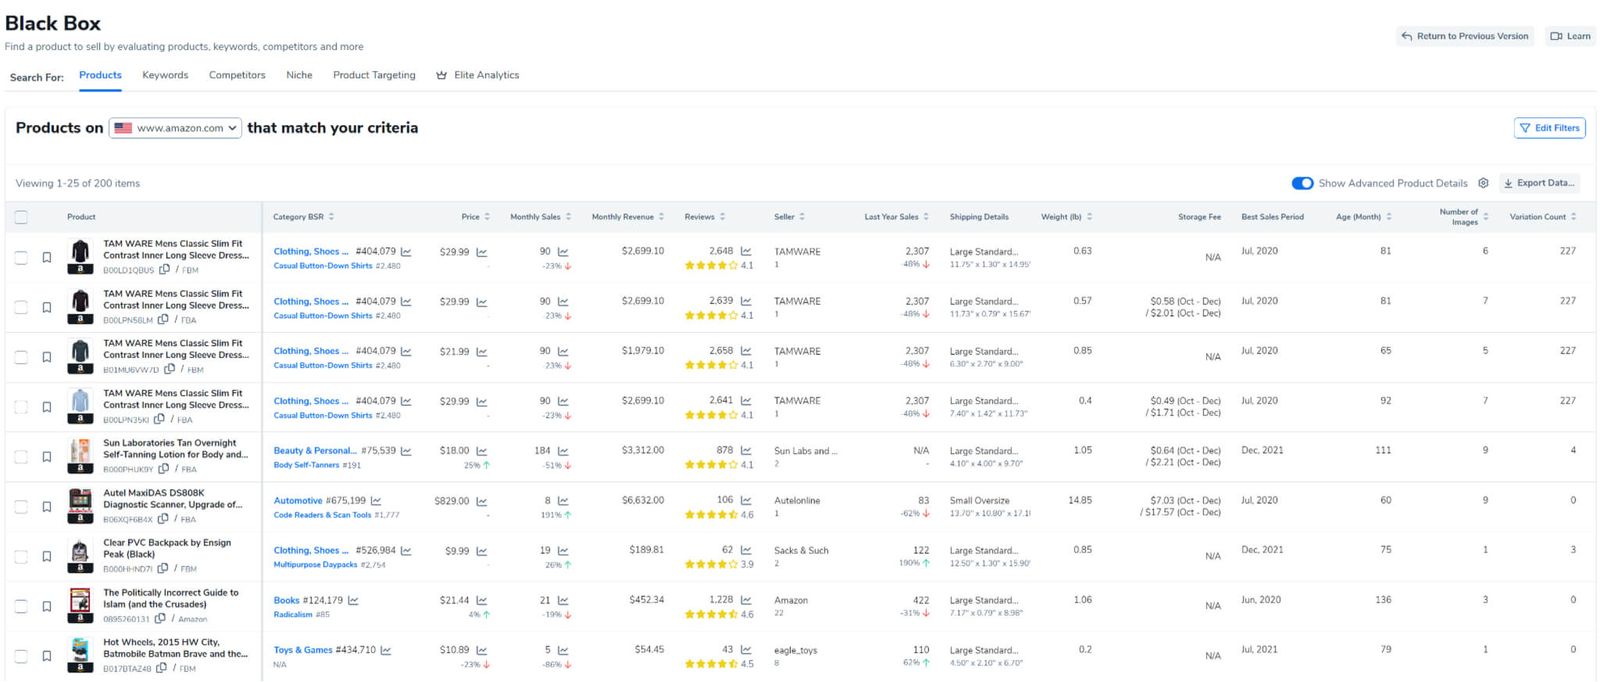Open the www.amazon.com marketplace dropdown
The width and height of the screenshot is (1600, 682).
175,128
